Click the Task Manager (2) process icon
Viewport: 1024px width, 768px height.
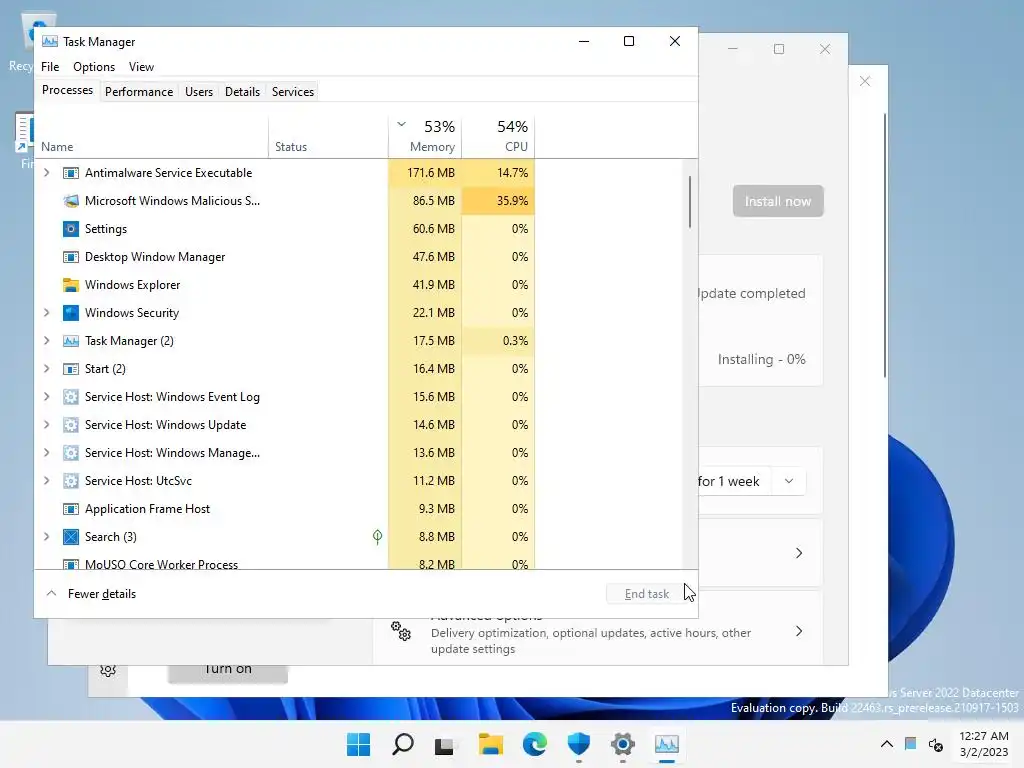tap(71, 341)
